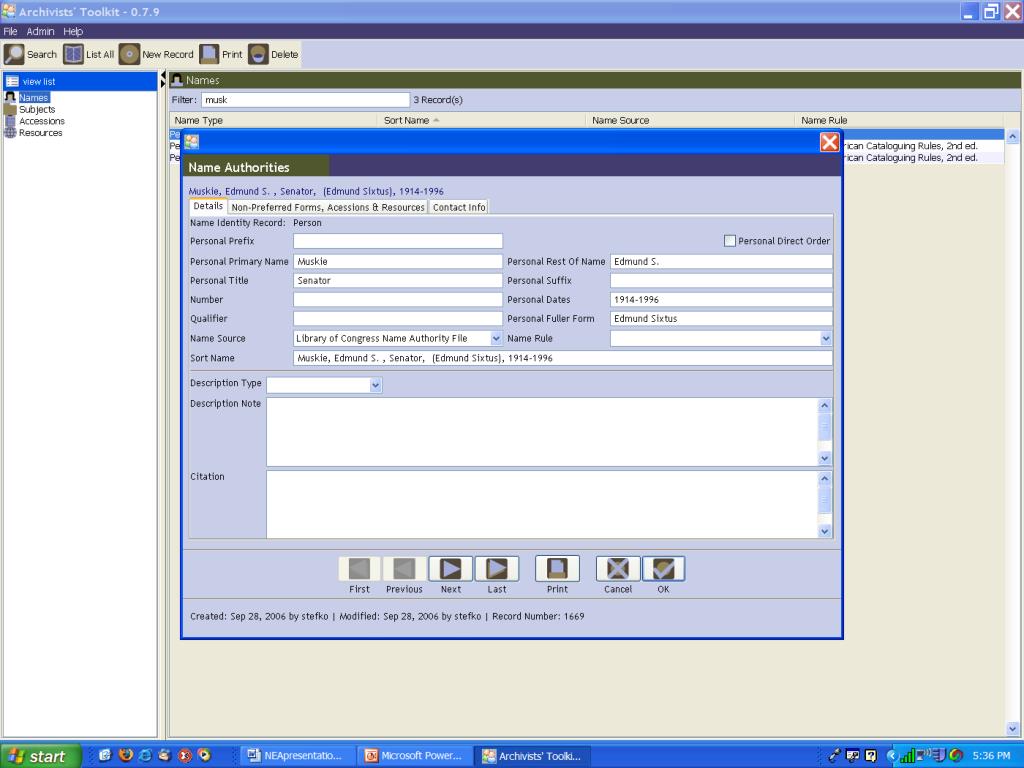1024x768 pixels.
Task: Click the Personal Fuller Form field
Action: (721, 318)
